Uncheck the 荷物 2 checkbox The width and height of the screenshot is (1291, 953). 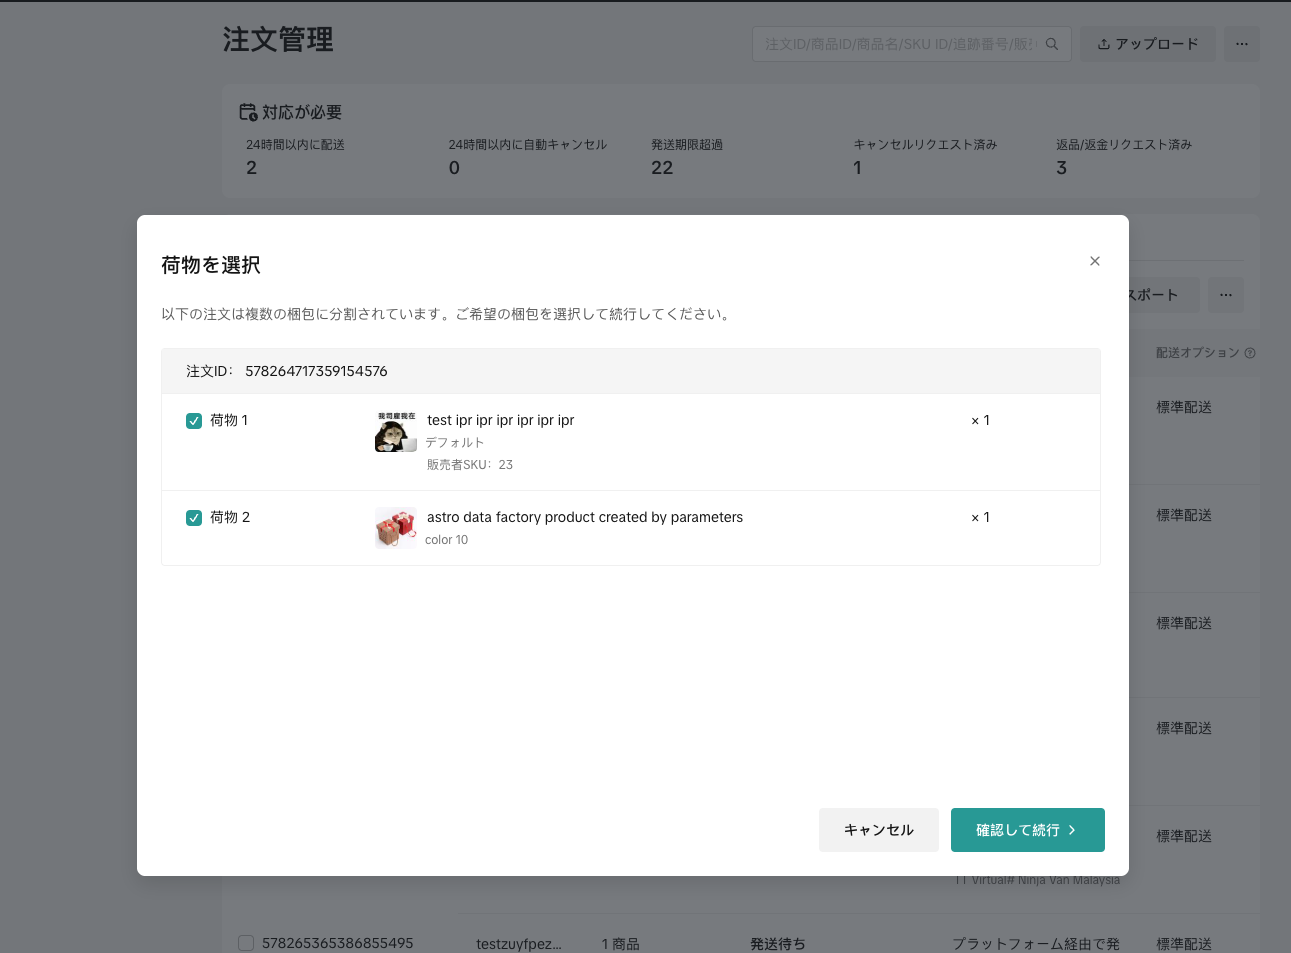point(194,518)
